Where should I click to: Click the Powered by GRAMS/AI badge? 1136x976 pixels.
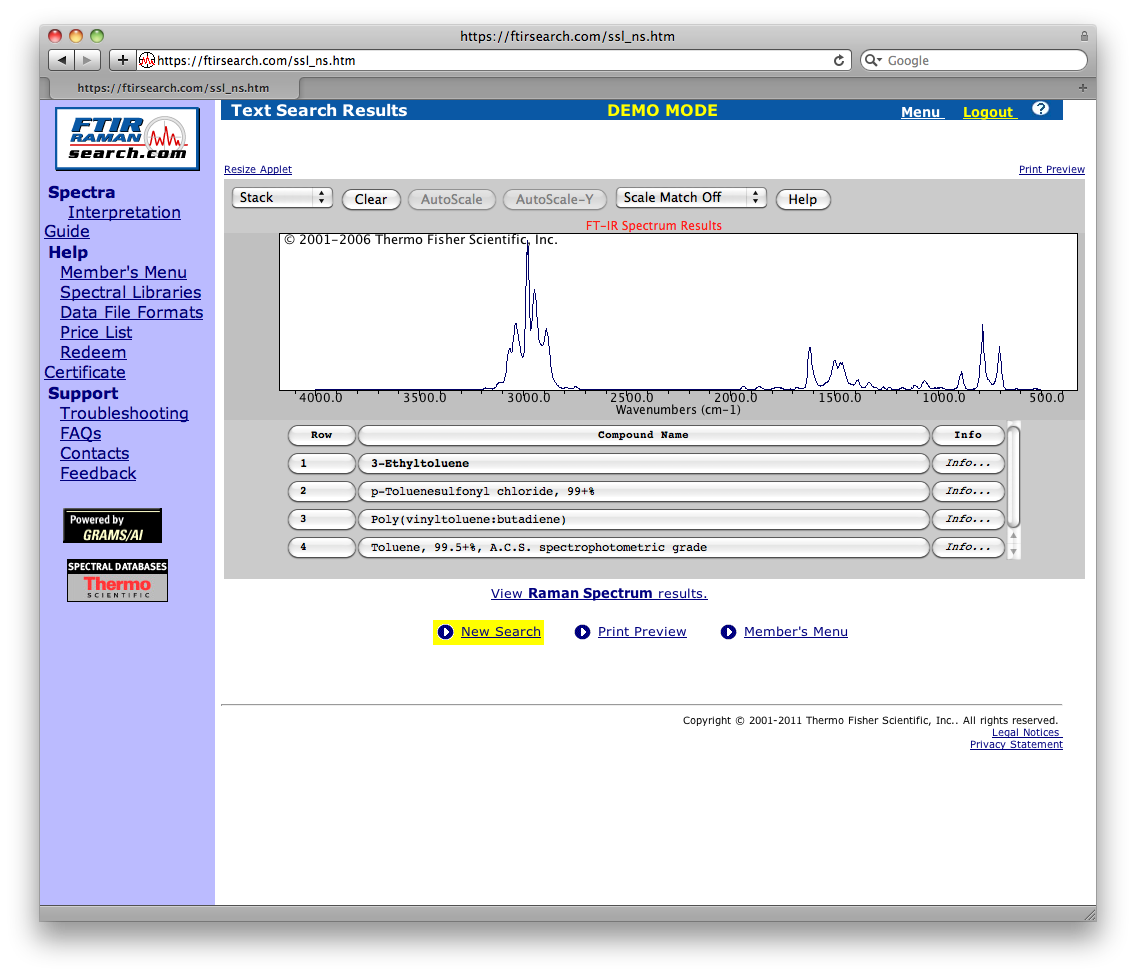(112, 526)
